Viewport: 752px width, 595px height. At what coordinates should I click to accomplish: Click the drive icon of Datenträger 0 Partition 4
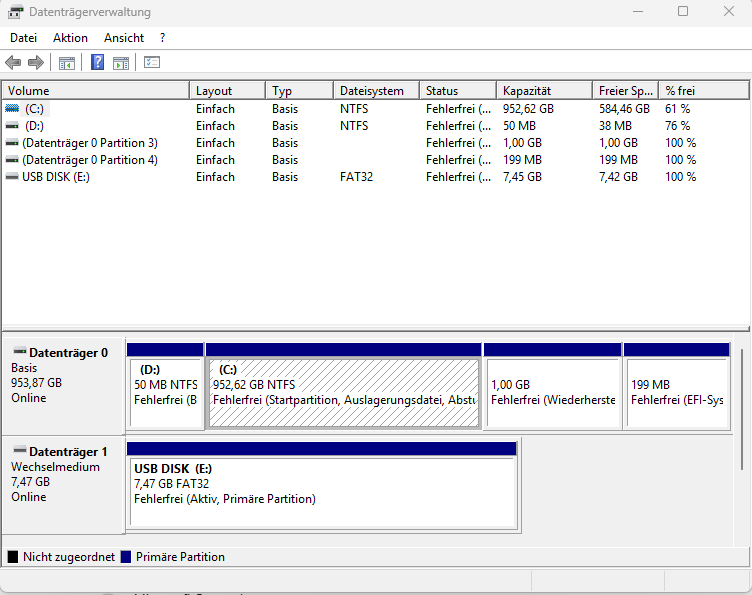(x=12, y=160)
